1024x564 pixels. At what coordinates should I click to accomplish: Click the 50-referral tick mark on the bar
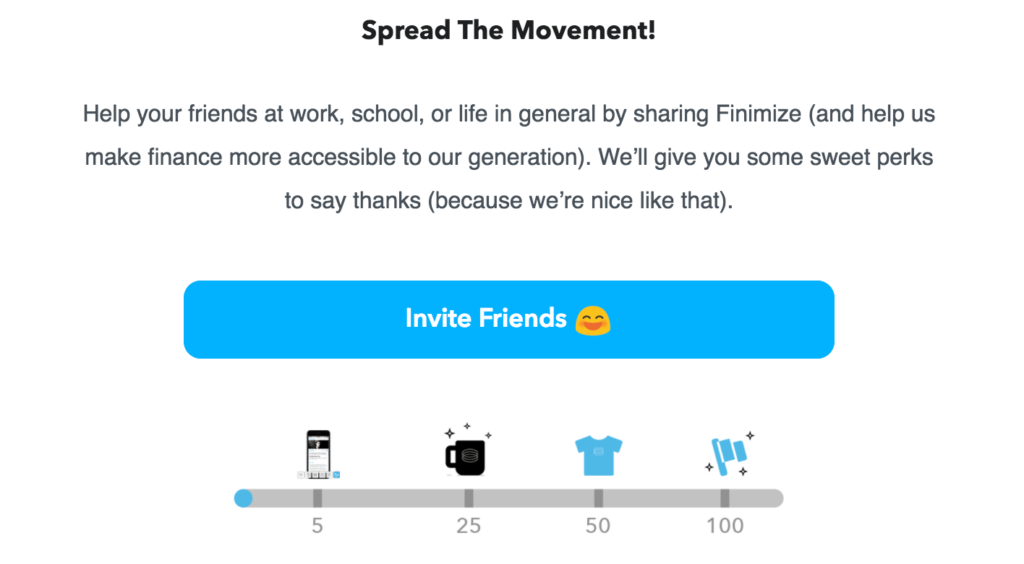pos(598,498)
